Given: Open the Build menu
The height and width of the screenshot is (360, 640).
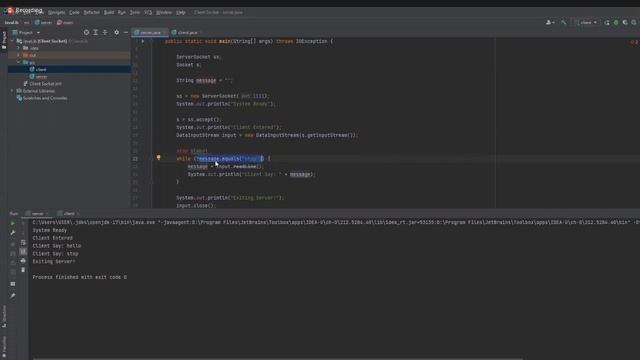Looking at the screenshot, I should pyautogui.click(x=109, y=13).
